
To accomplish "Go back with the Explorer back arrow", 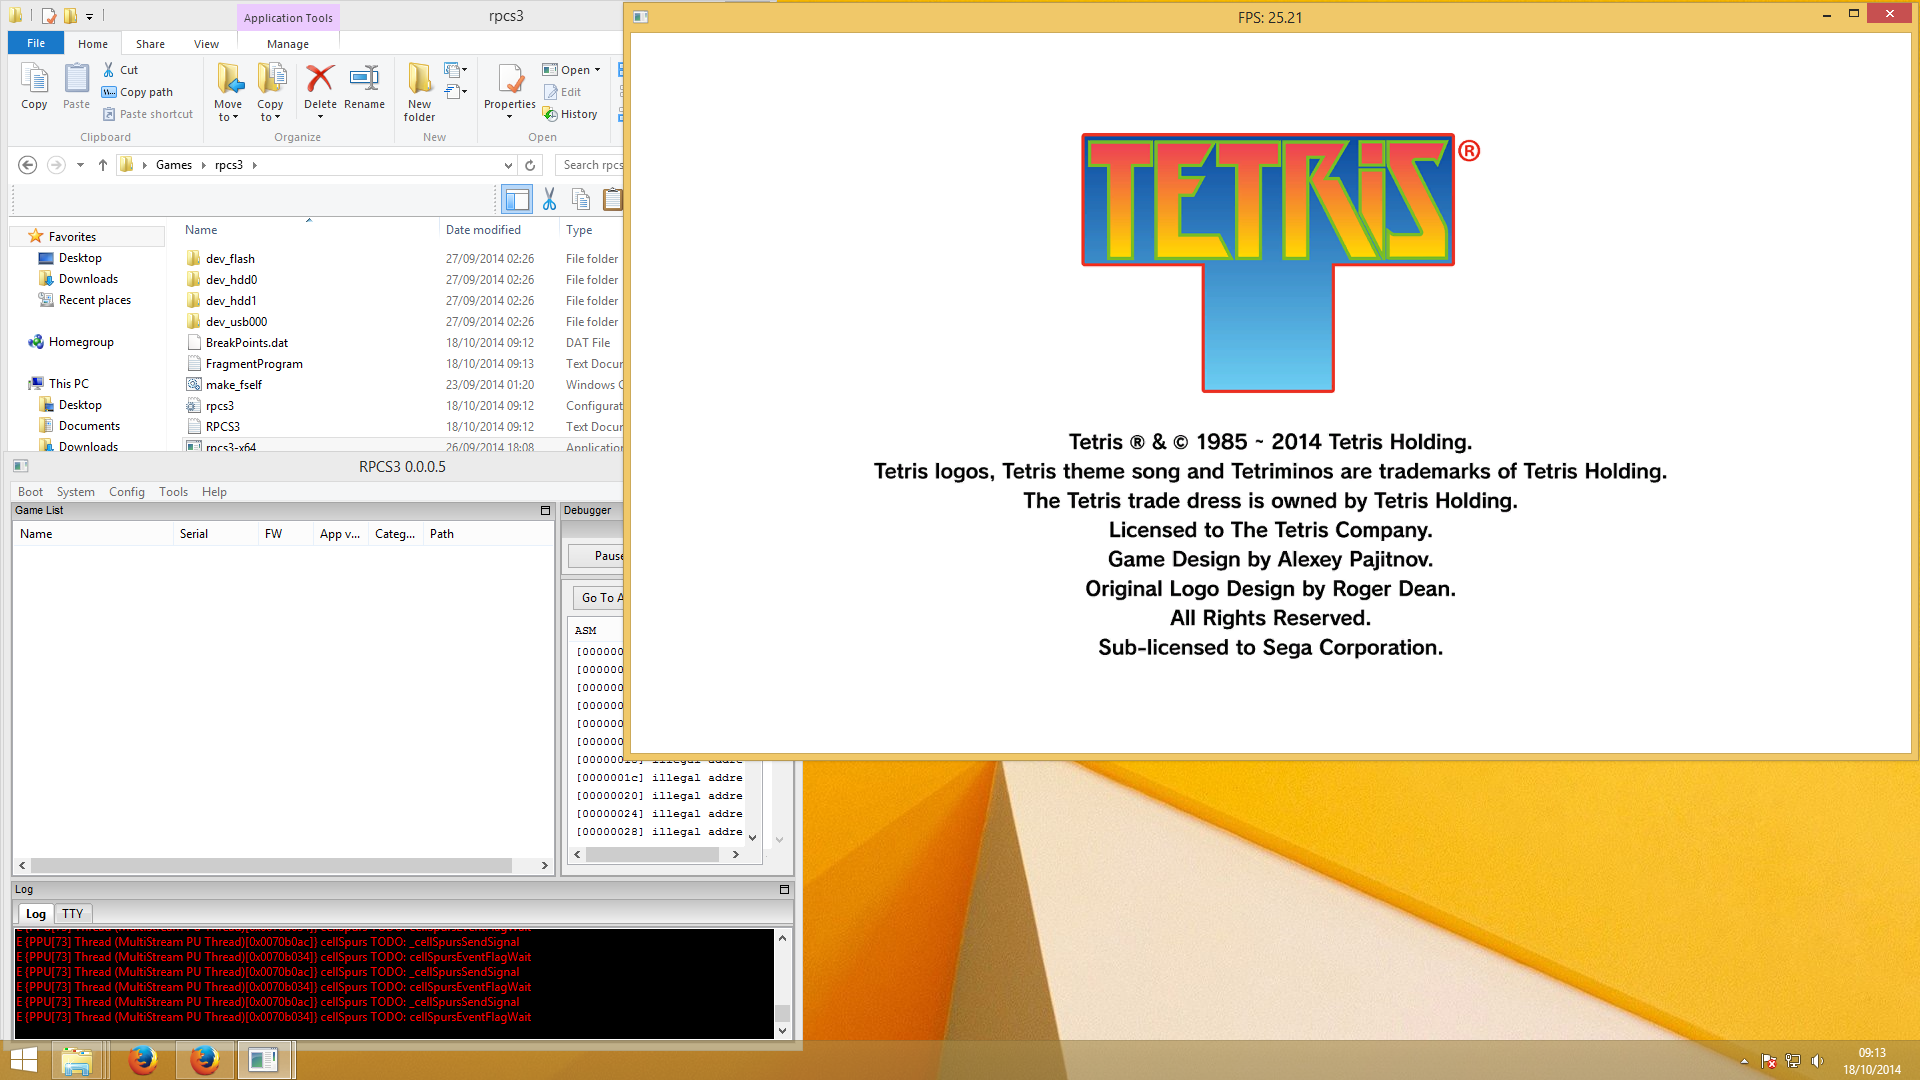I will click(28, 165).
